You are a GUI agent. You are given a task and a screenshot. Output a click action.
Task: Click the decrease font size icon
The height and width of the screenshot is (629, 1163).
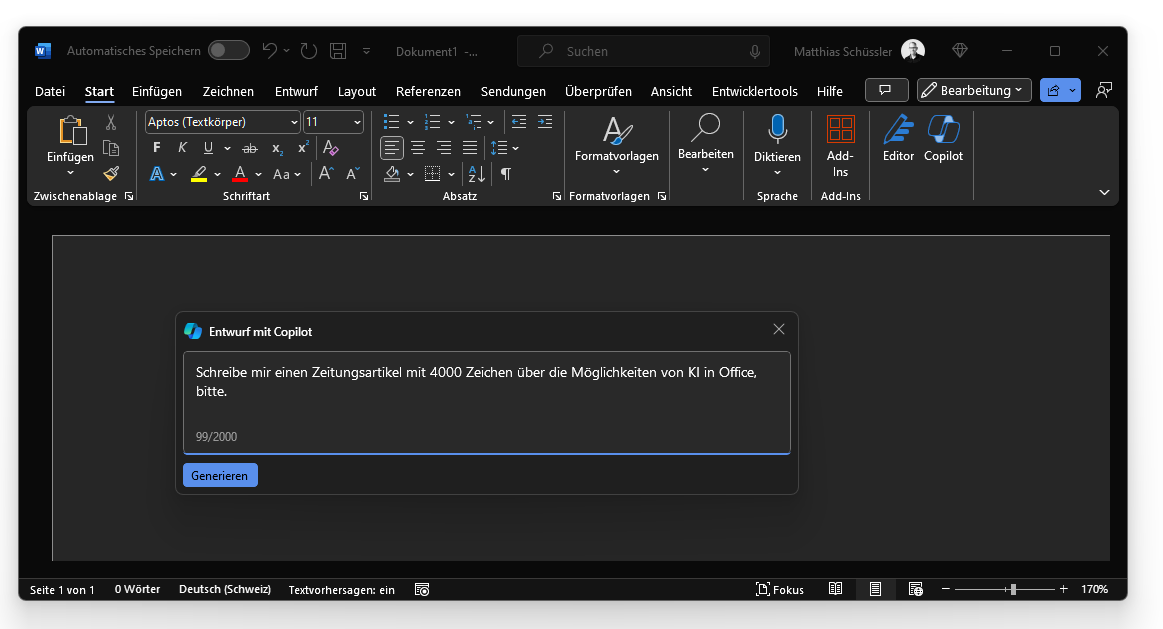pyautogui.click(x=352, y=174)
